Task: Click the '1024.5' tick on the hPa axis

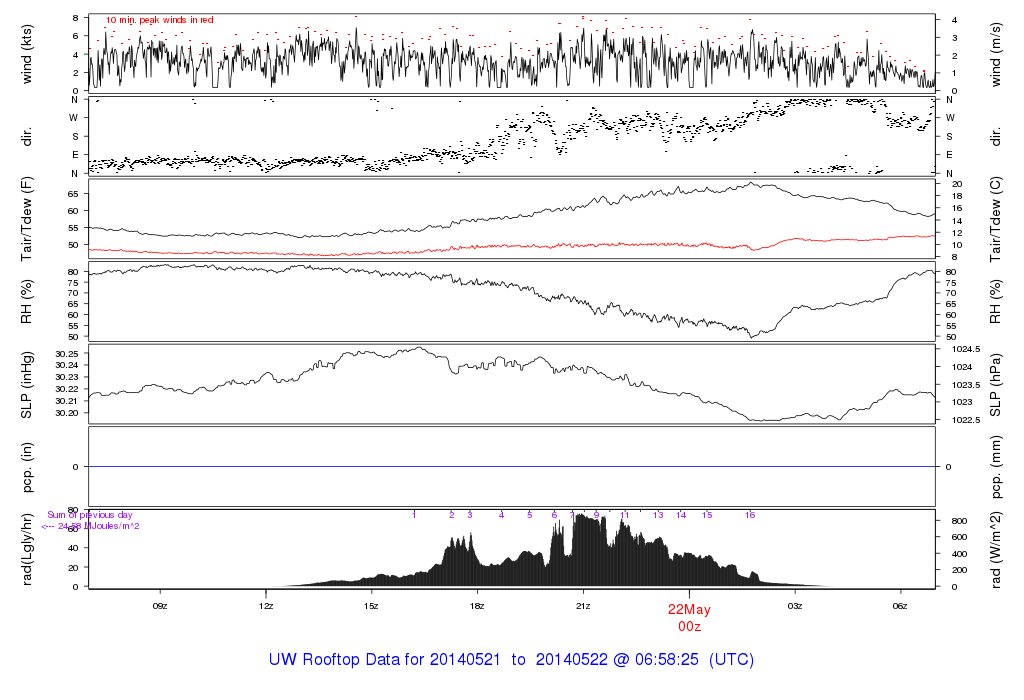Action: pos(966,349)
